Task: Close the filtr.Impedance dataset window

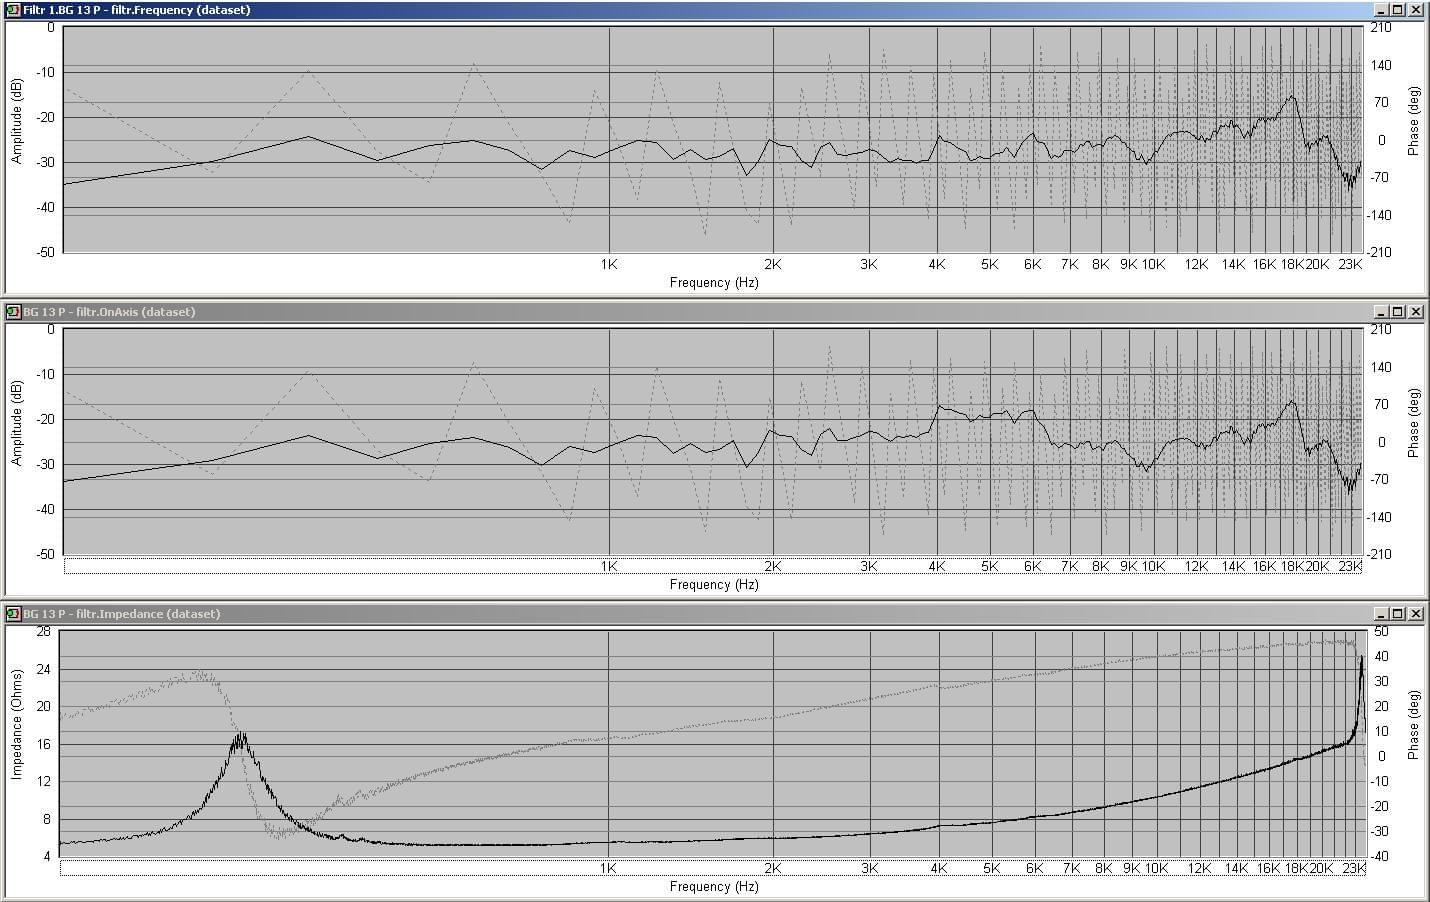Action: pos(1415,614)
